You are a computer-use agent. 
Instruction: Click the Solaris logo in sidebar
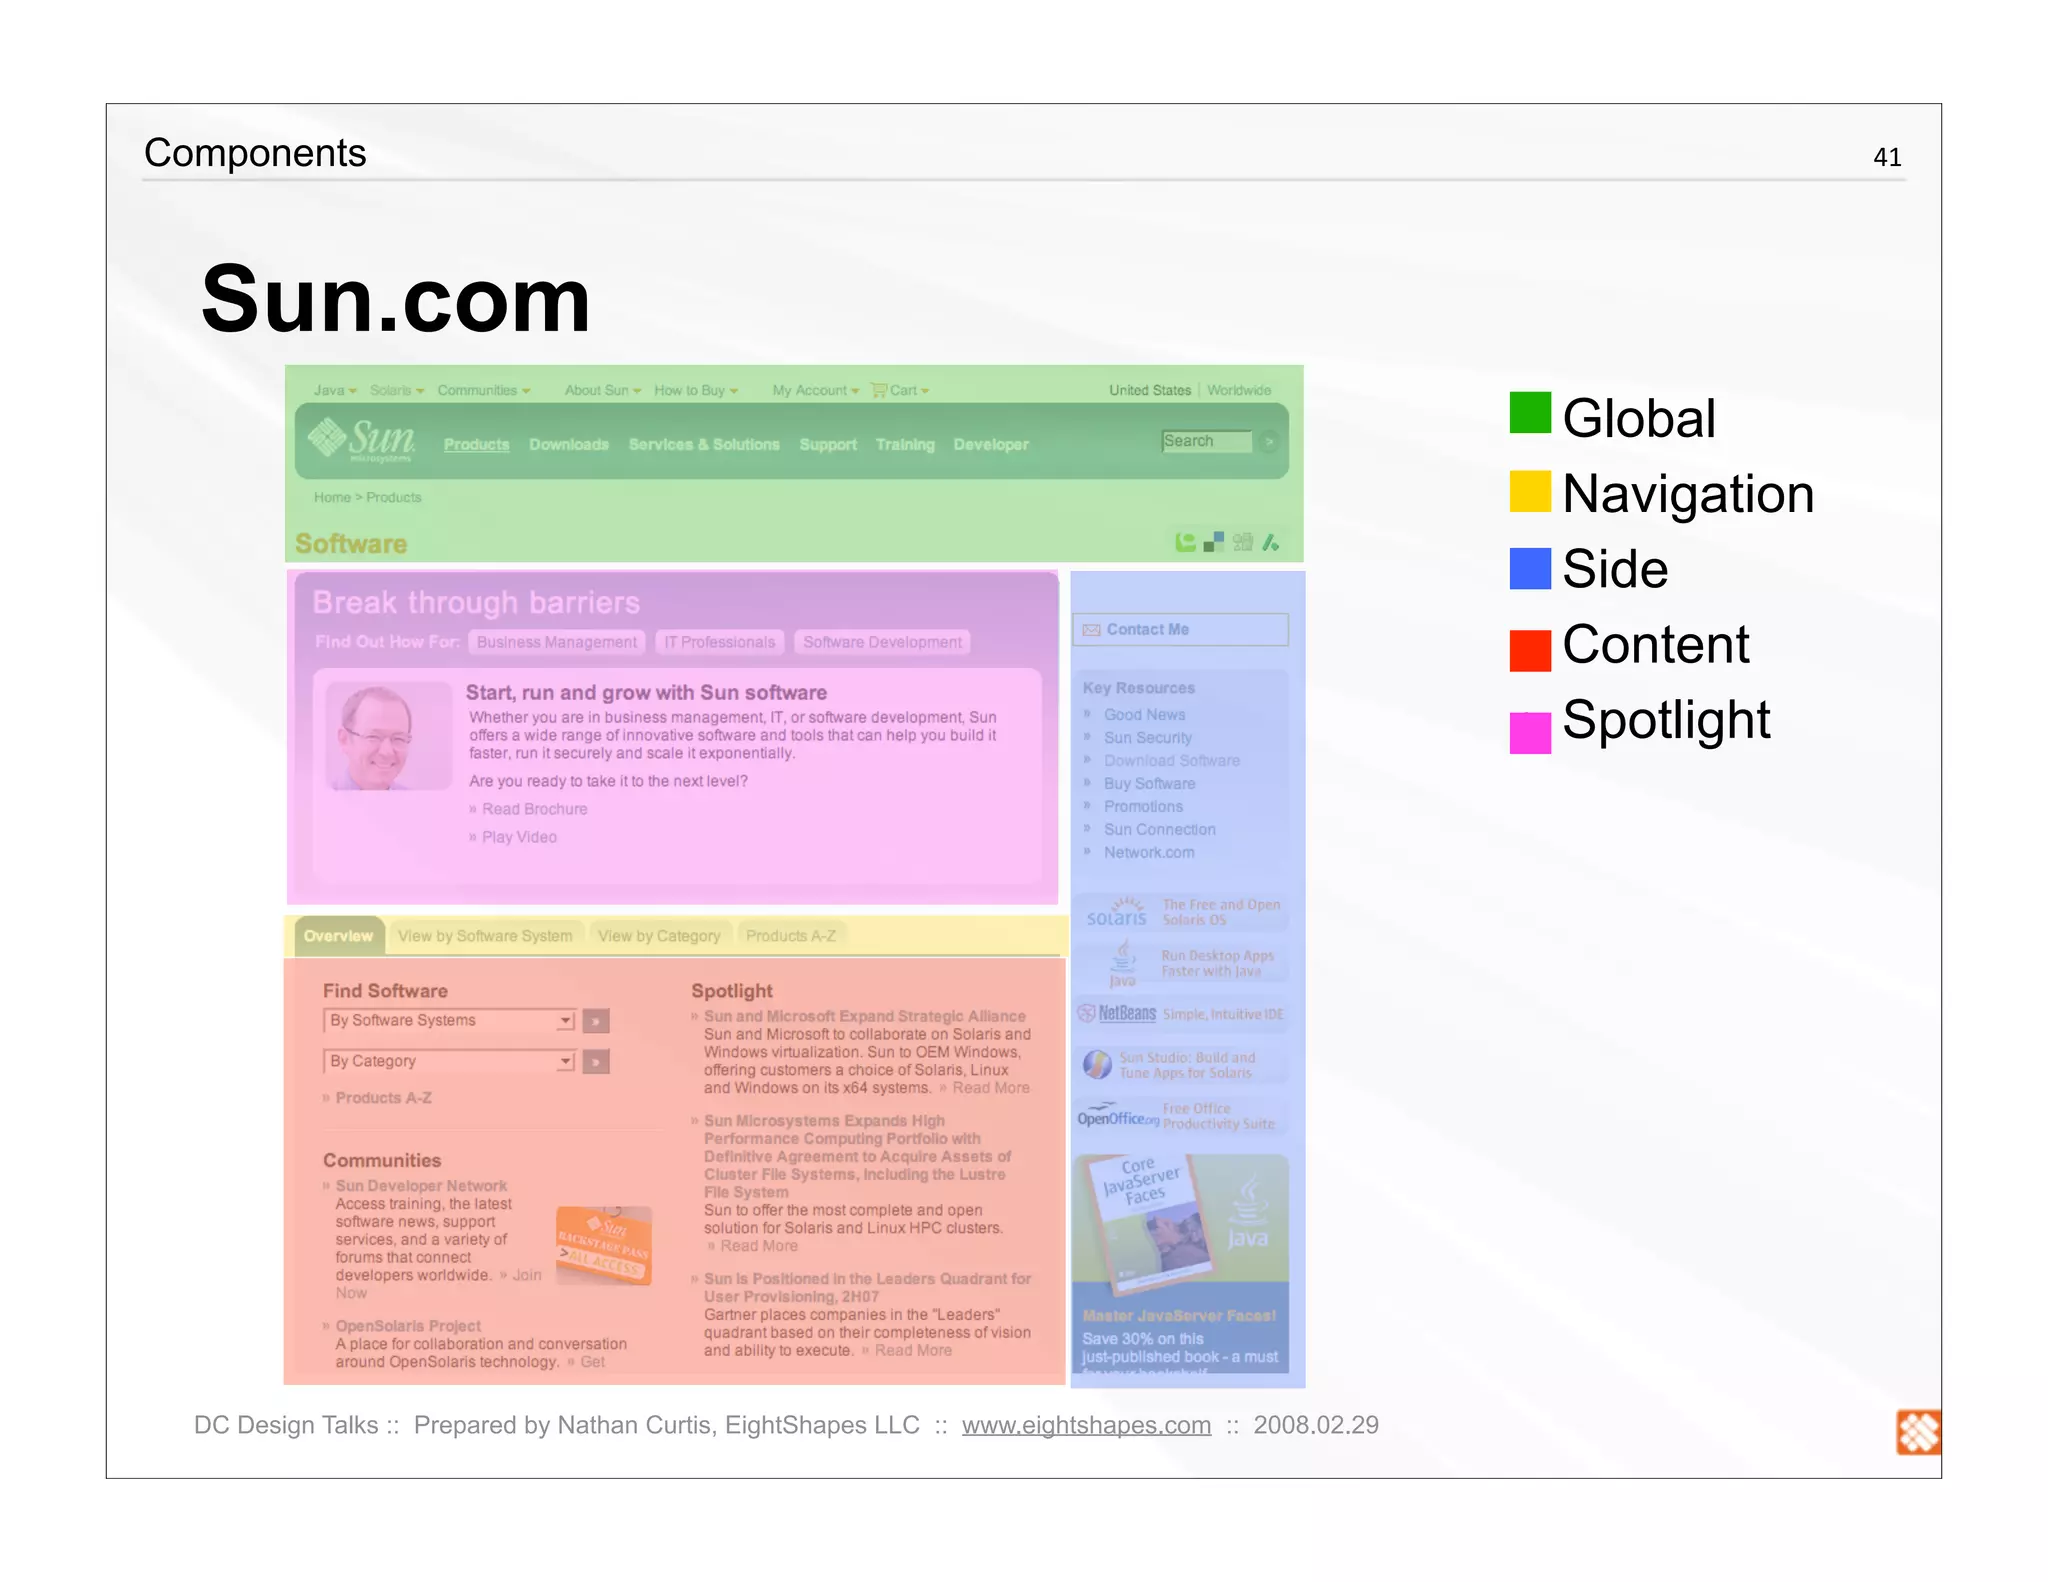1117,913
